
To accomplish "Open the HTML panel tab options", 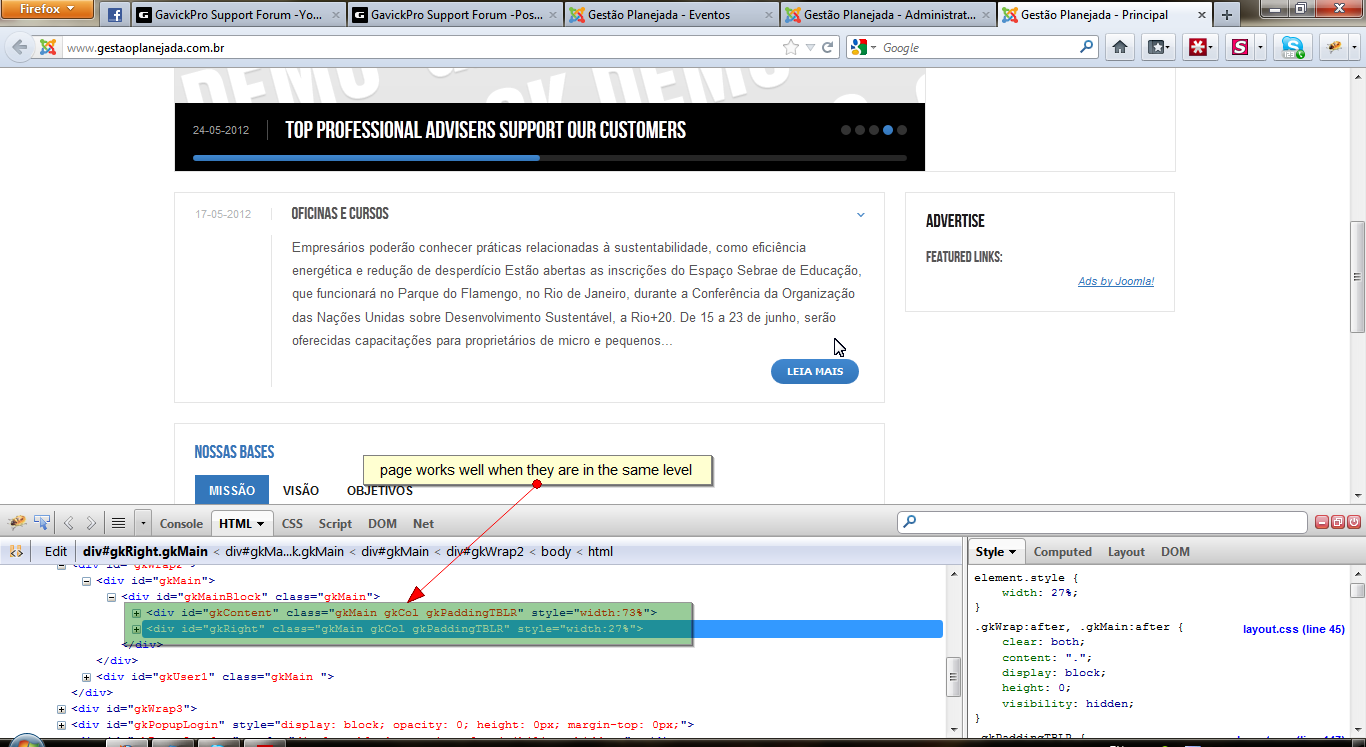I will [260, 523].
